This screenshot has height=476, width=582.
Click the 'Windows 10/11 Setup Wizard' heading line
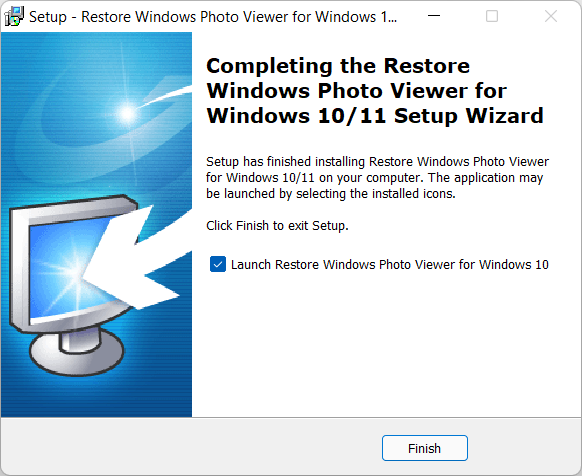point(375,116)
